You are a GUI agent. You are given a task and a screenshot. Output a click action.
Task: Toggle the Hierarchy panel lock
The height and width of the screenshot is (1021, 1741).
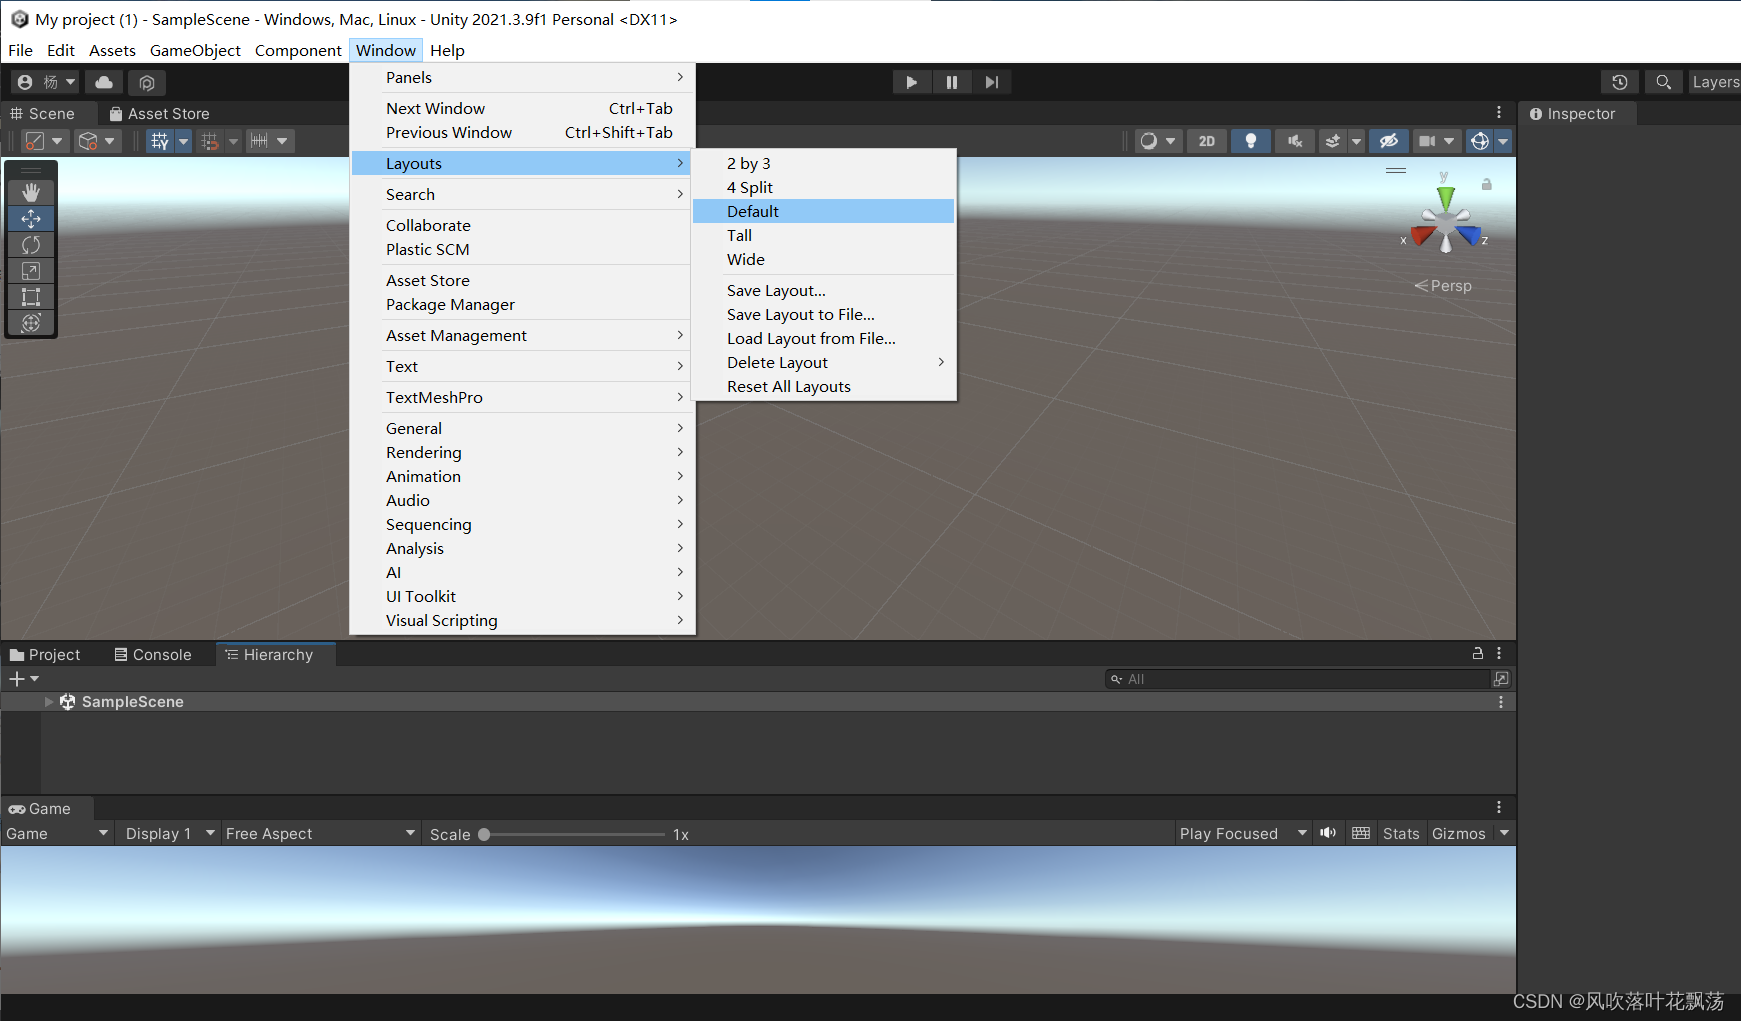1477,653
